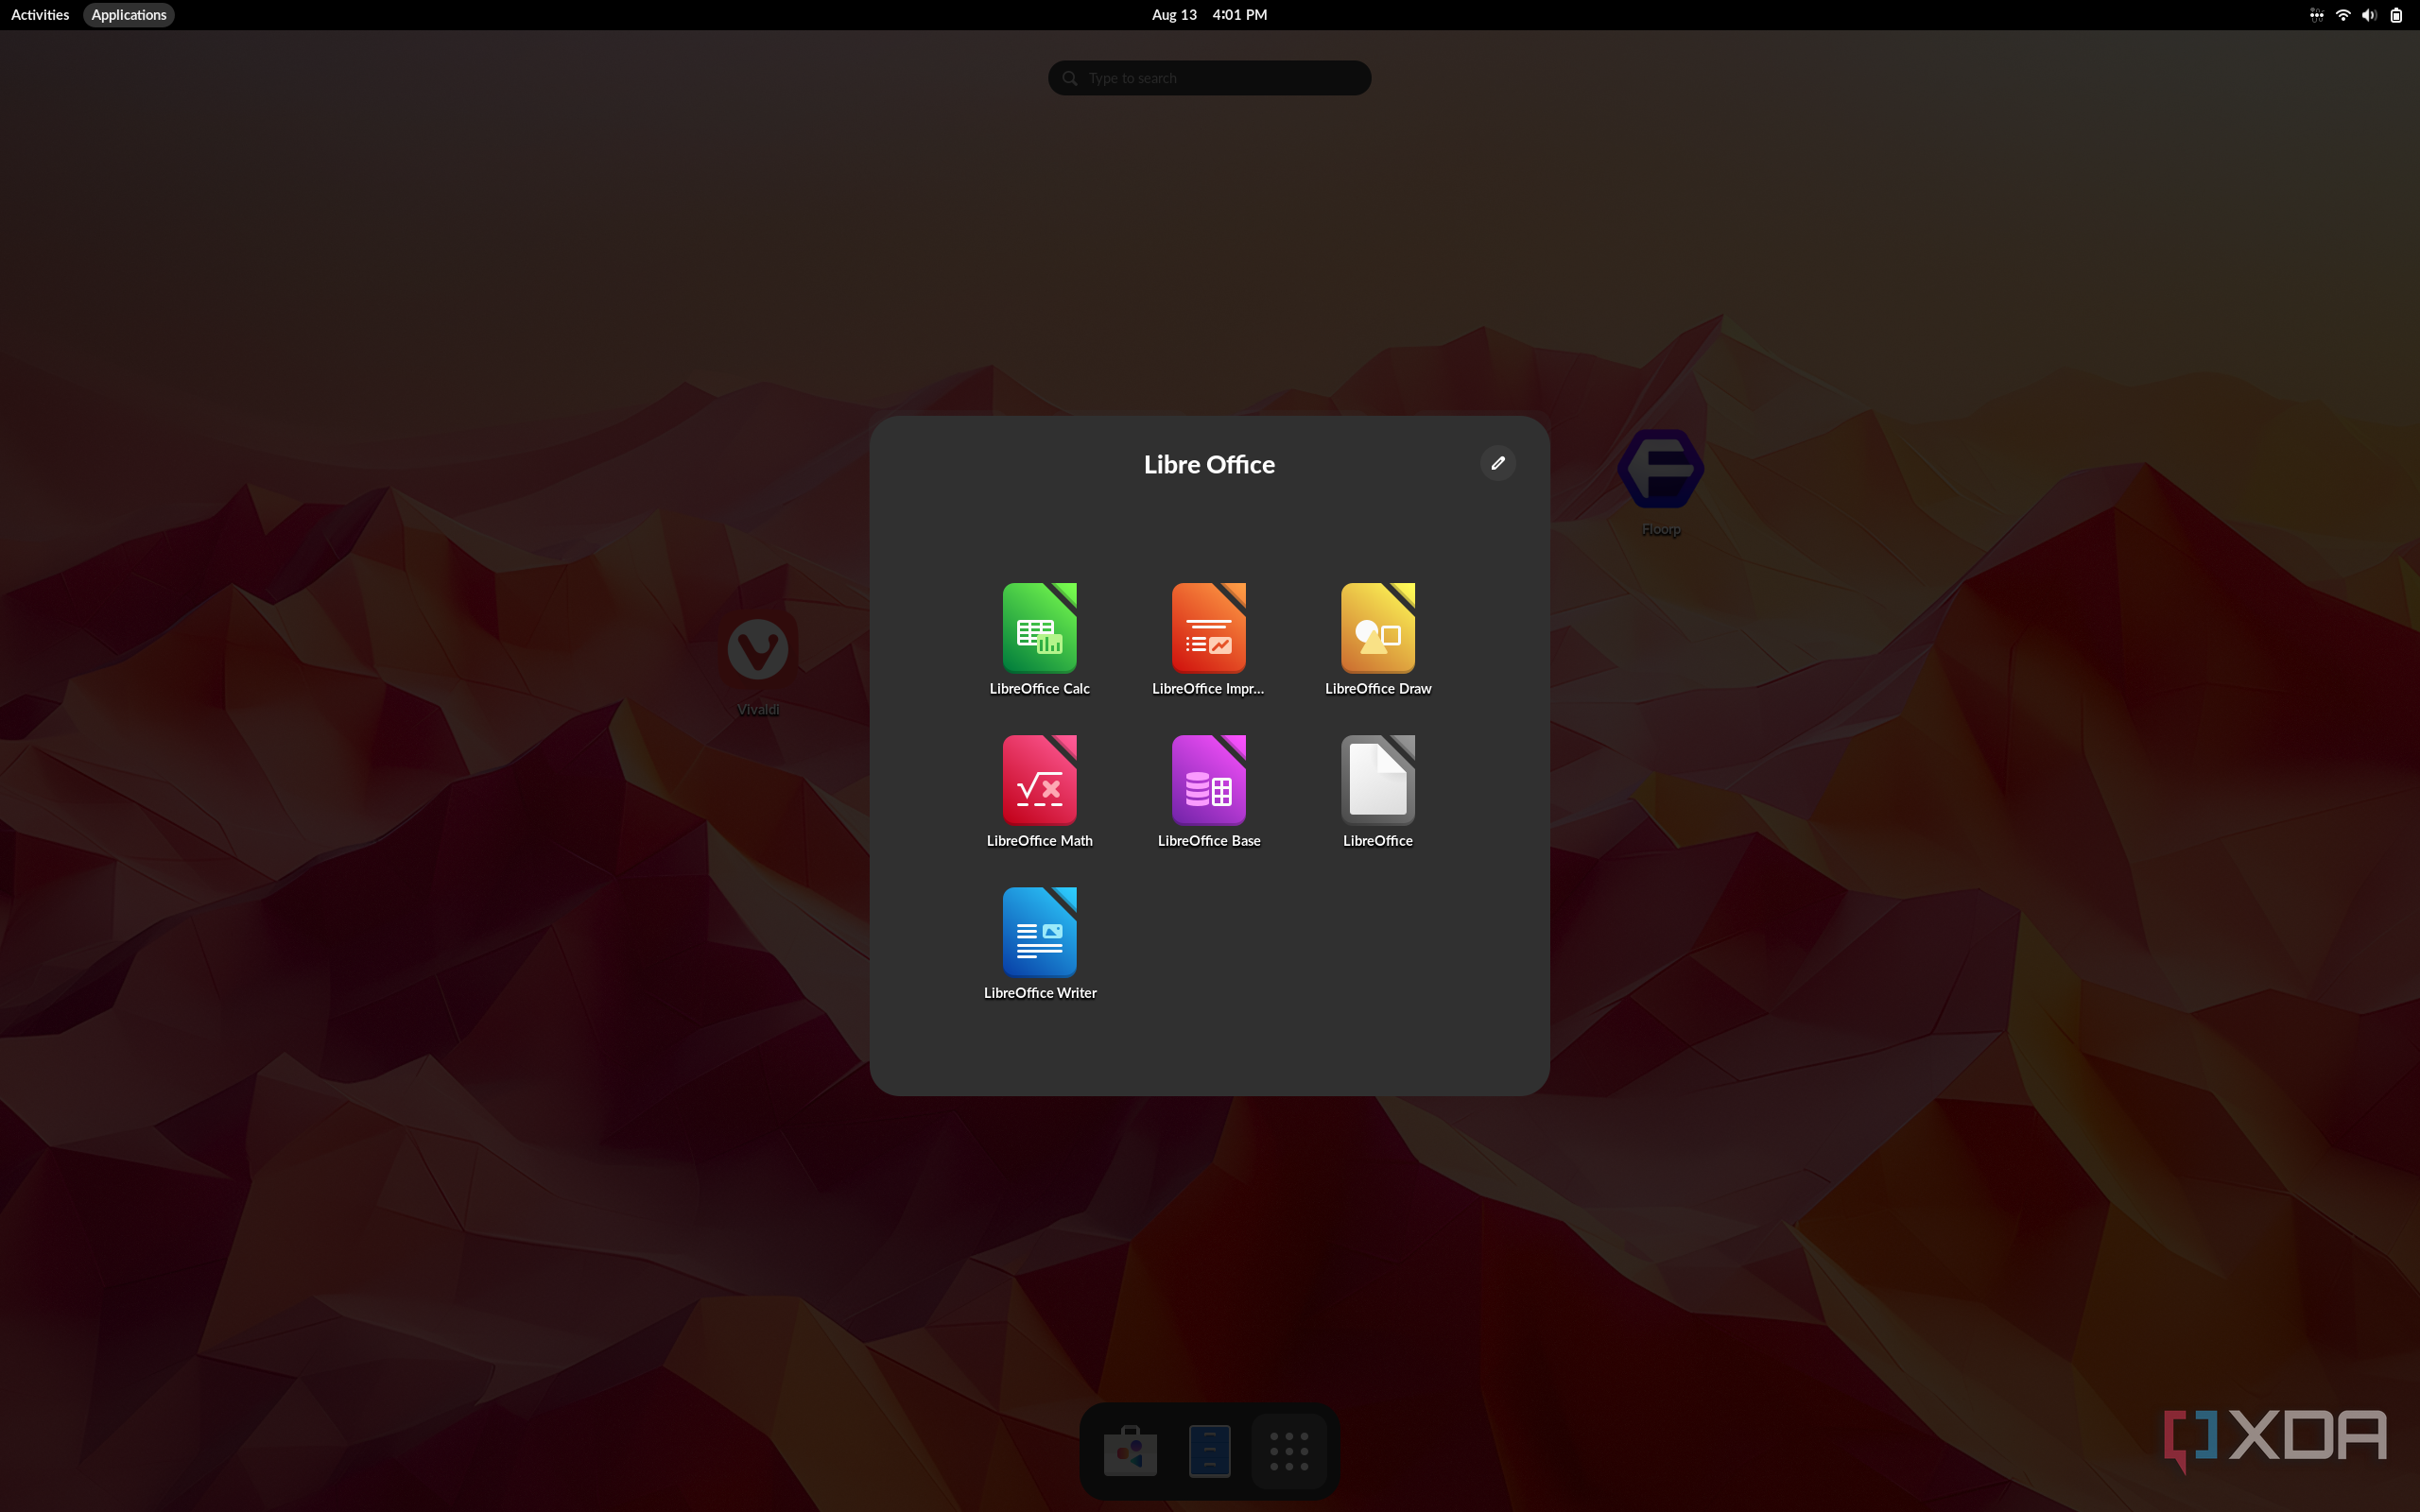Open LibreOffice Draw
Screen dimensions: 2420x1512
coord(1377,640)
